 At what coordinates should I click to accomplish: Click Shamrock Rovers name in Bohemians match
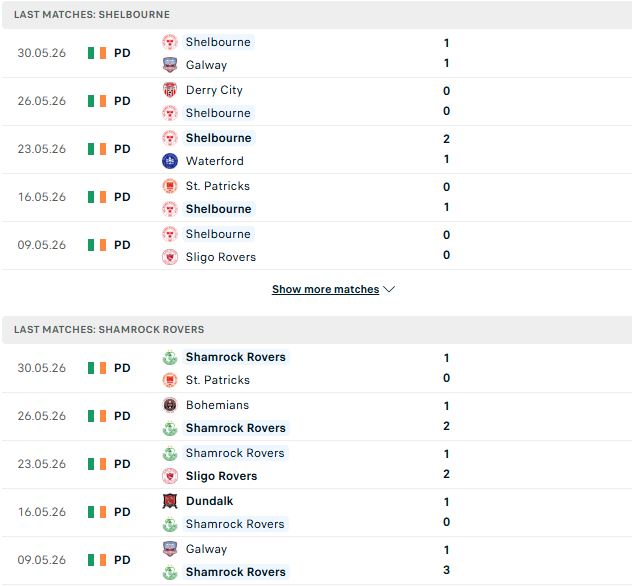click(235, 428)
